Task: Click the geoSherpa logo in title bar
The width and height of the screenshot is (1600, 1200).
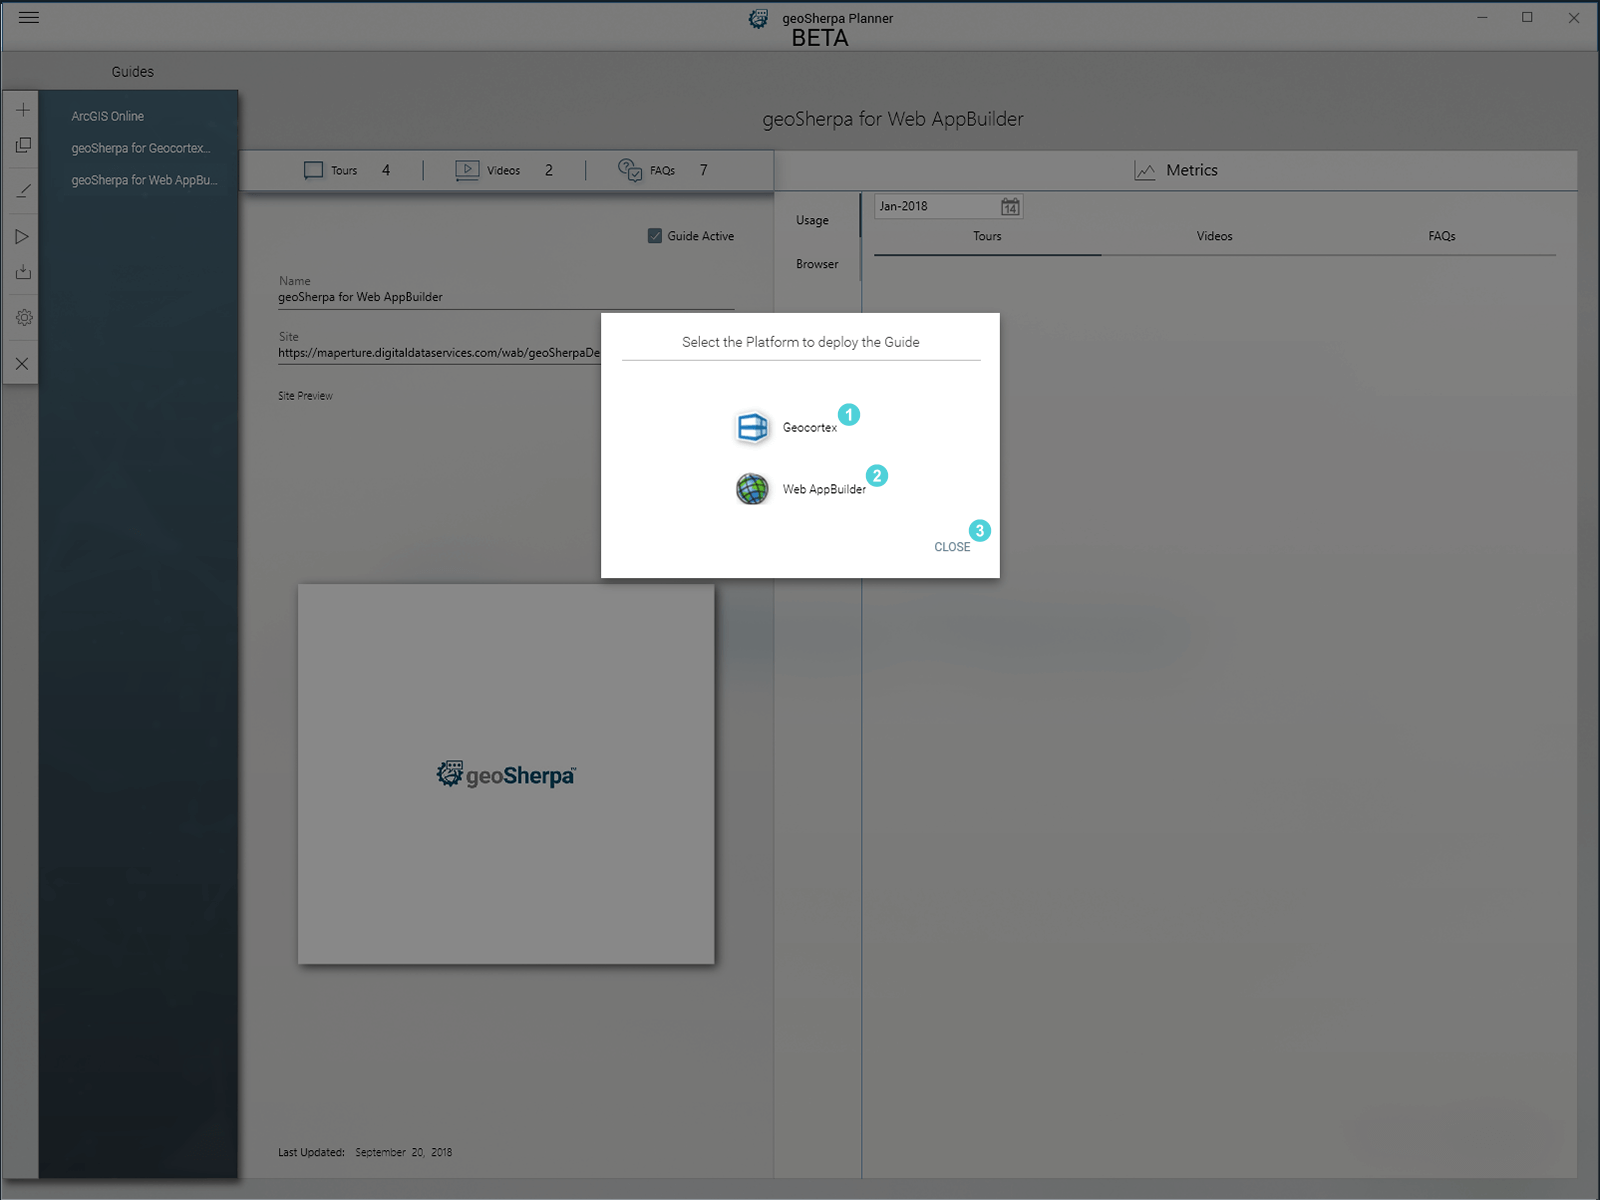Action: [759, 18]
